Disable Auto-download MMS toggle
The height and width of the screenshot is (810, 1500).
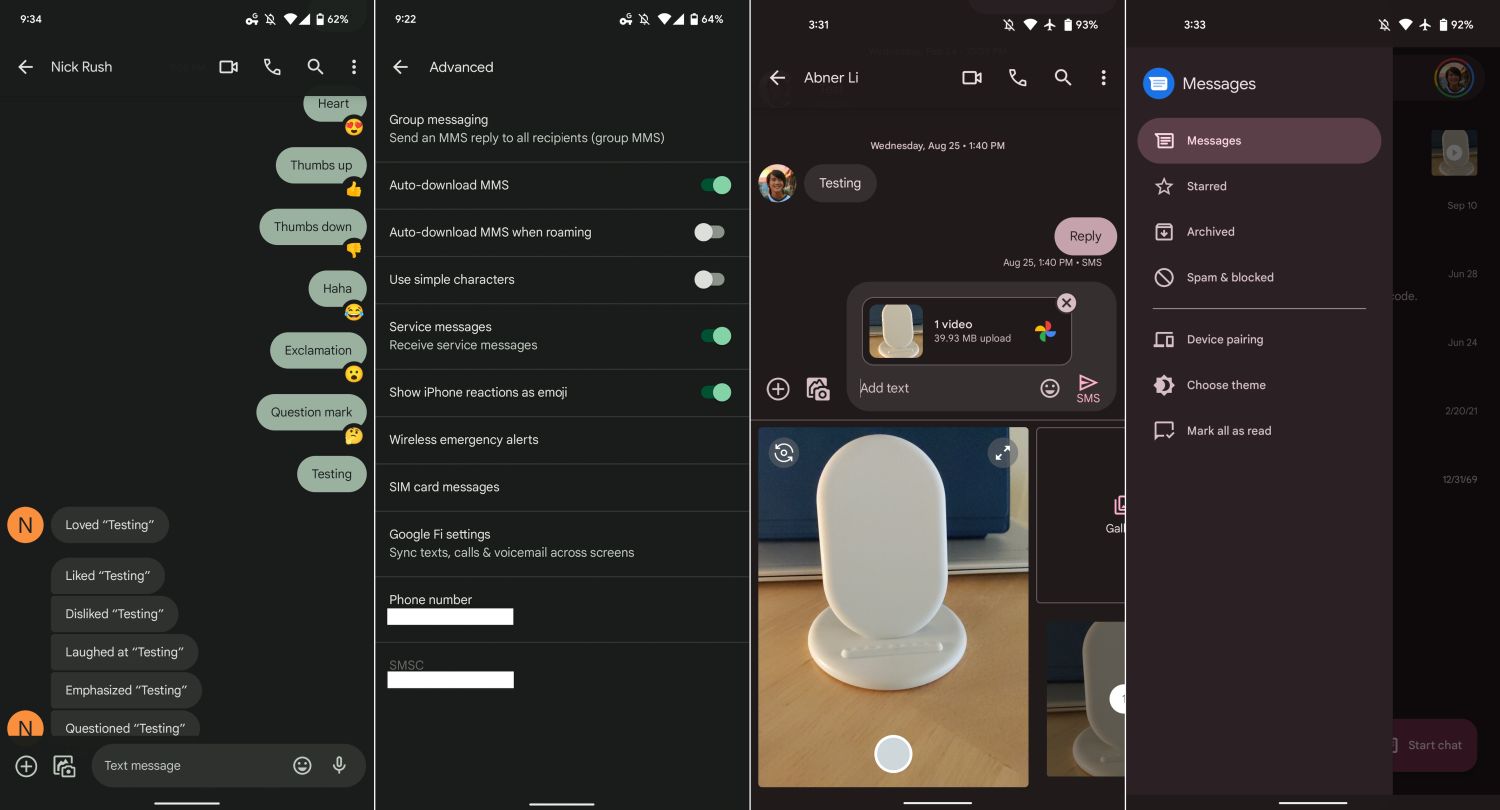(x=715, y=185)
